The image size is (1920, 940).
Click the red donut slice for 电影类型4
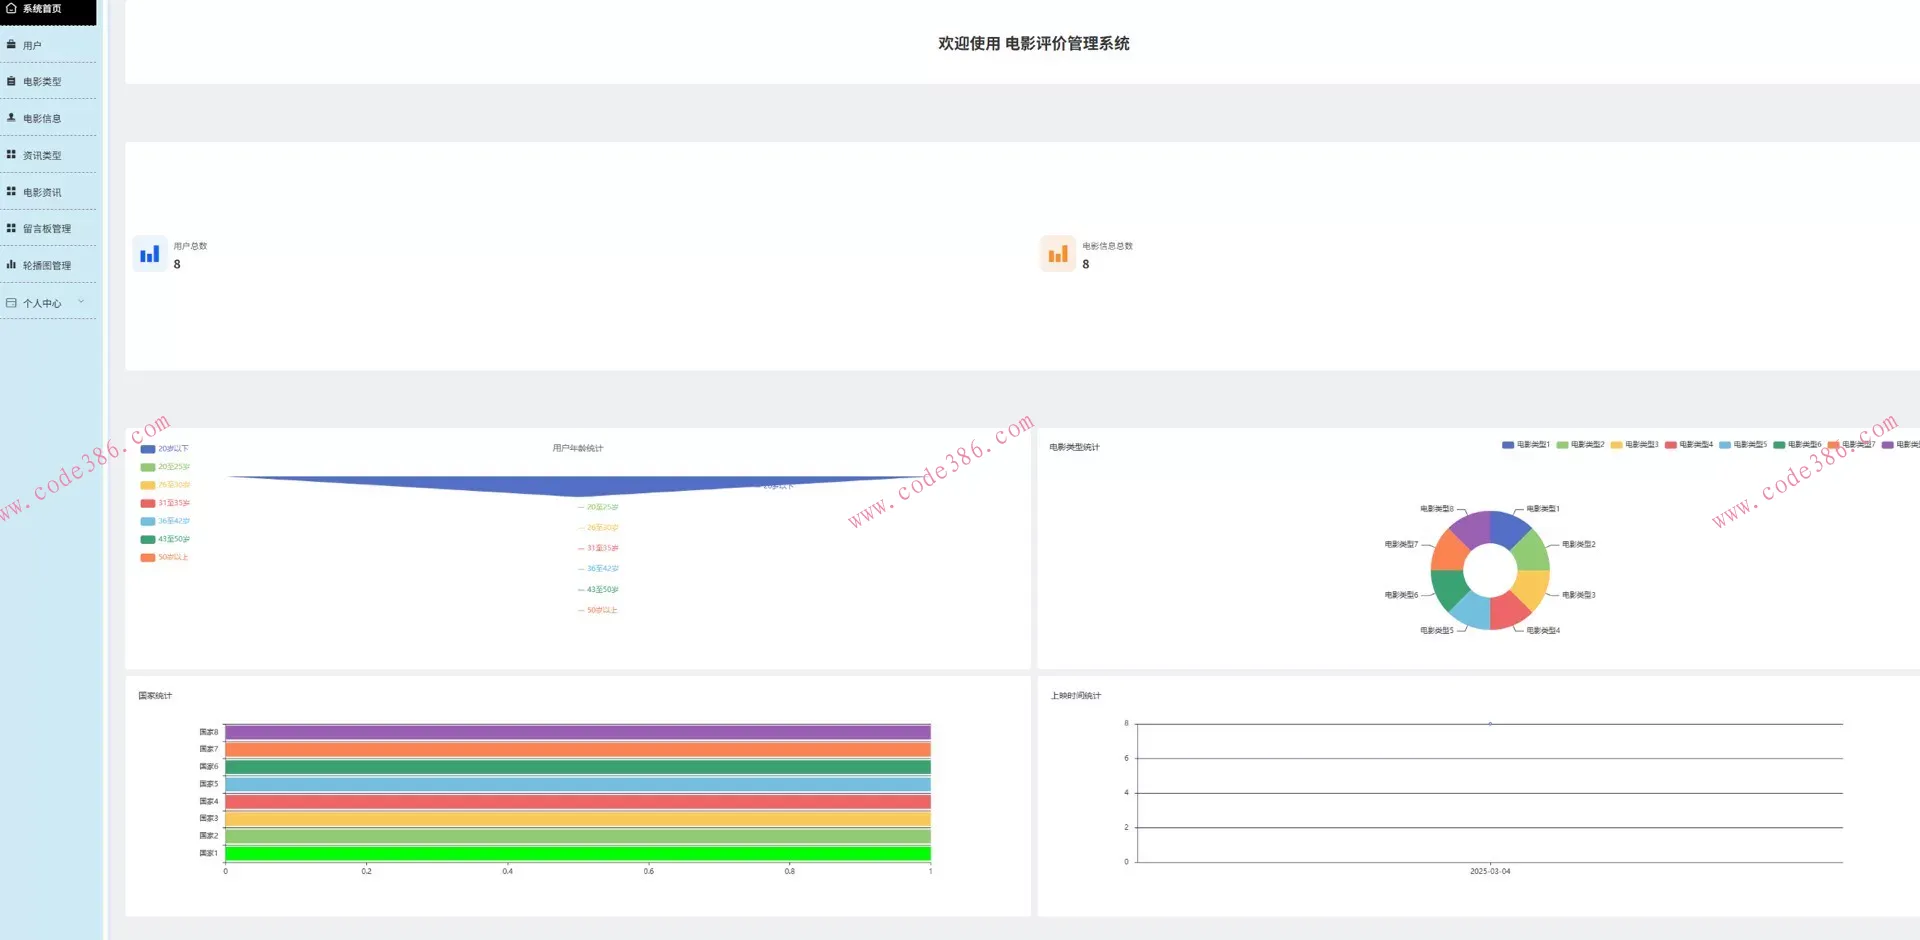[1508, 611]
